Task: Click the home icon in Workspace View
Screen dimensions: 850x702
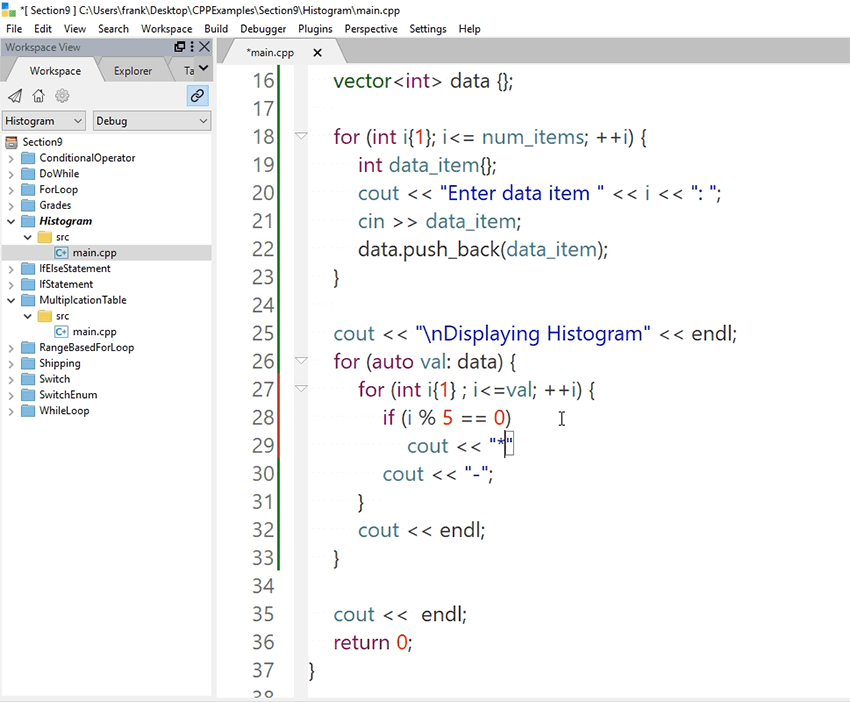Action: pos(37,96)
